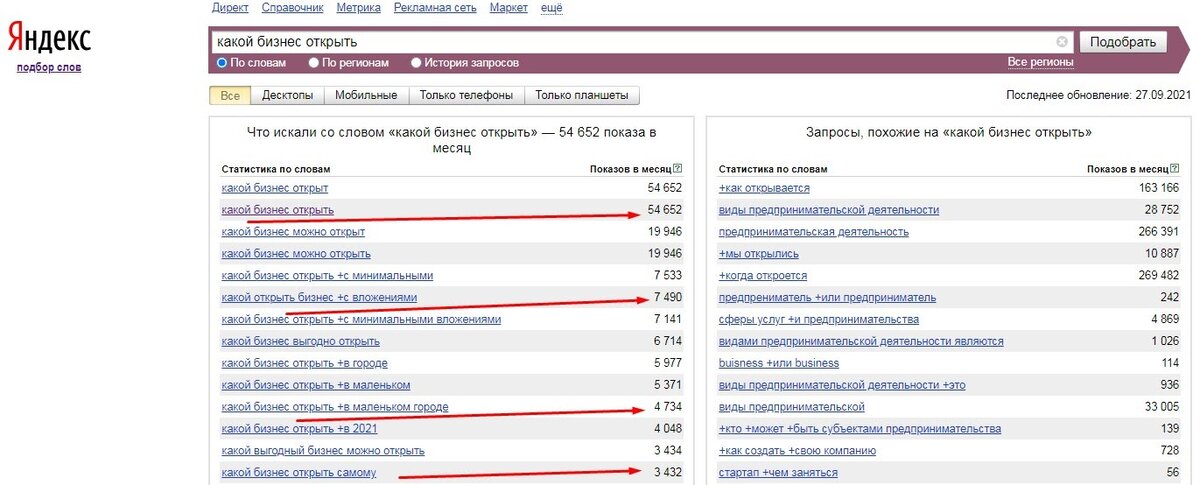The width and height of the screenshot is (1200, 485).
Task: Click the impressions value 163 166
Action: point(1157,188)
